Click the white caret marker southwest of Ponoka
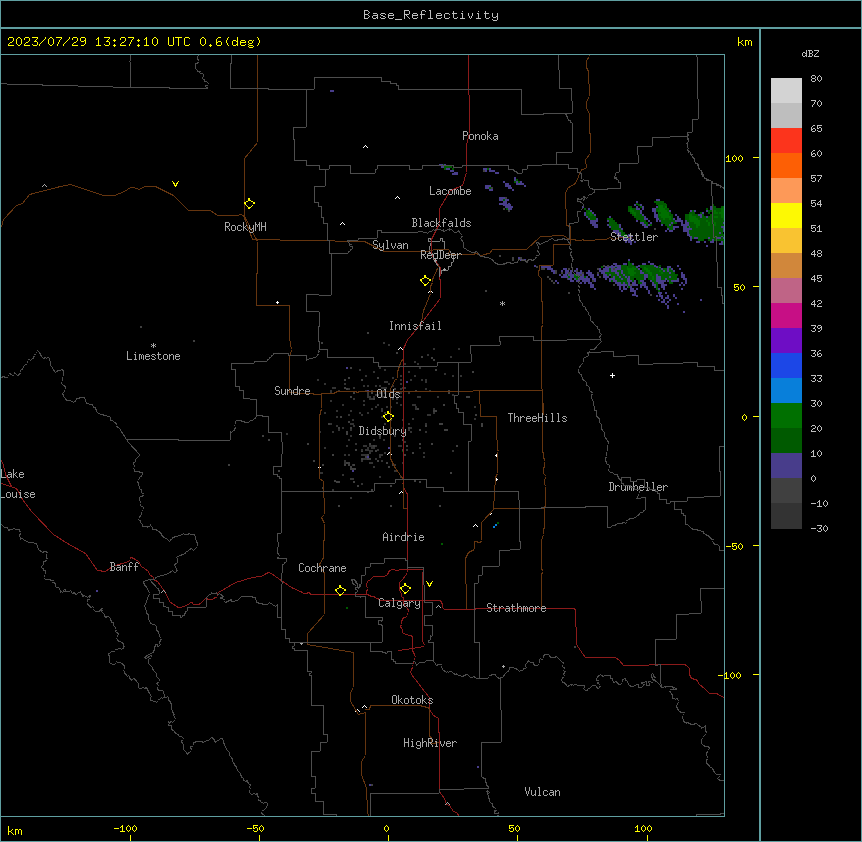 pyautogui.click(x=365, y=147)
